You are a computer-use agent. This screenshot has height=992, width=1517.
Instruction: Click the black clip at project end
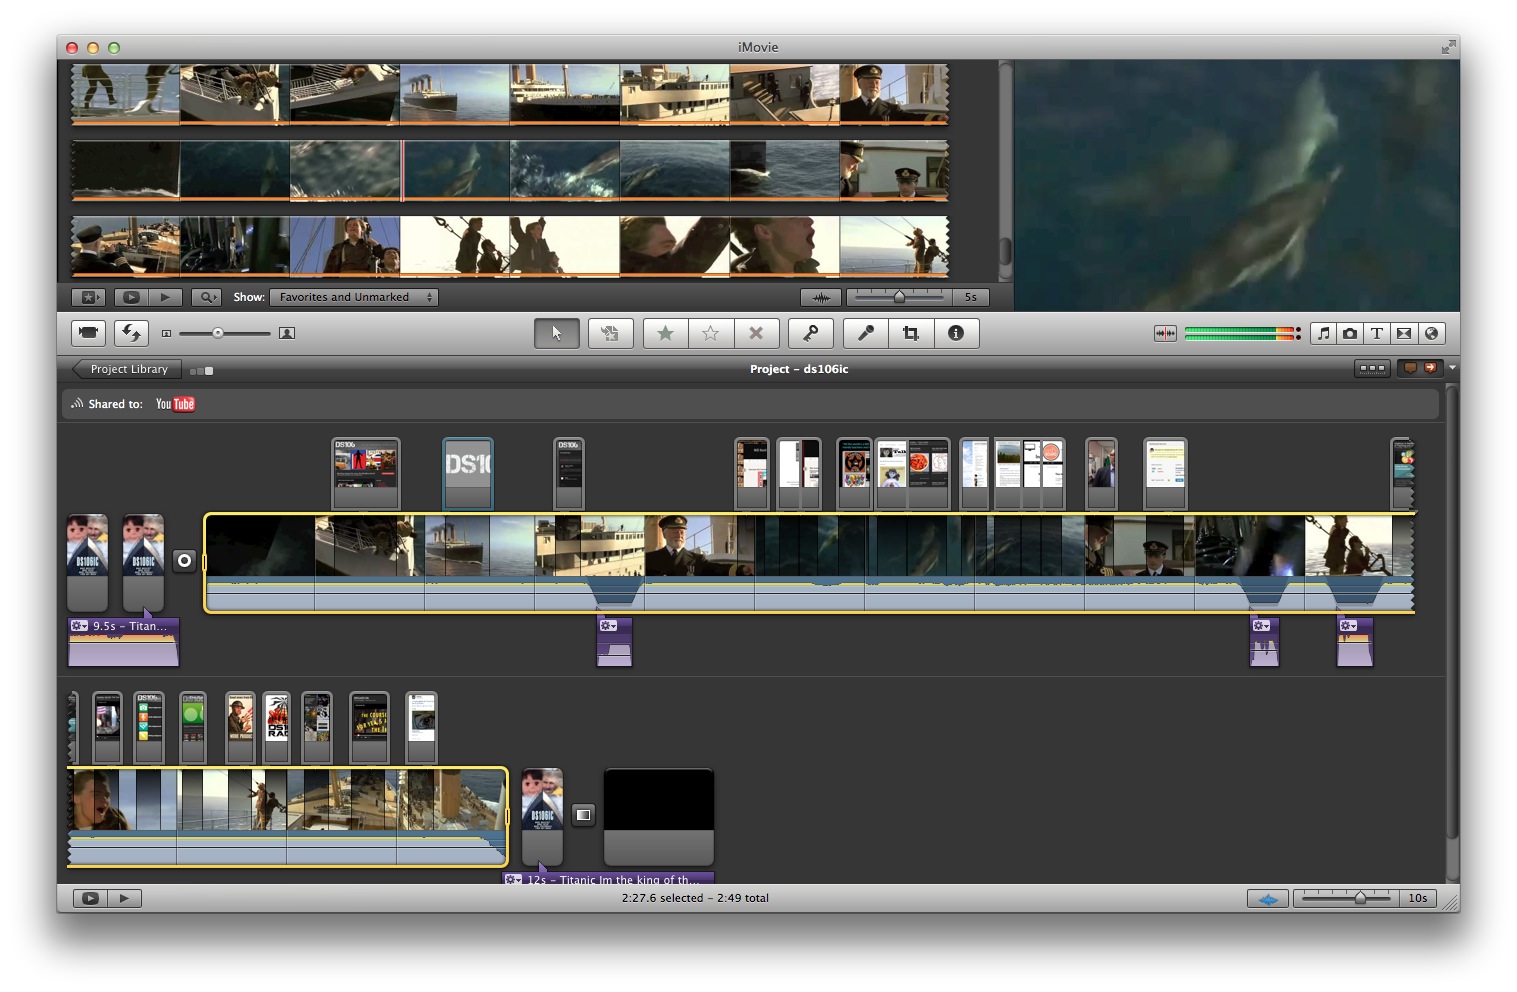coord(659,817)
